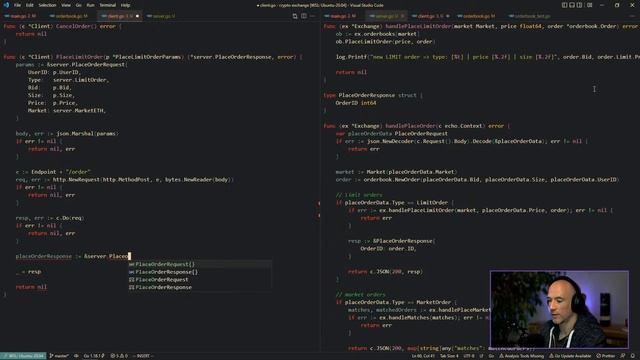Click Analysis Tools Missing warning
The height and width of the screenshot is (360, 640).
coord(522,356)
